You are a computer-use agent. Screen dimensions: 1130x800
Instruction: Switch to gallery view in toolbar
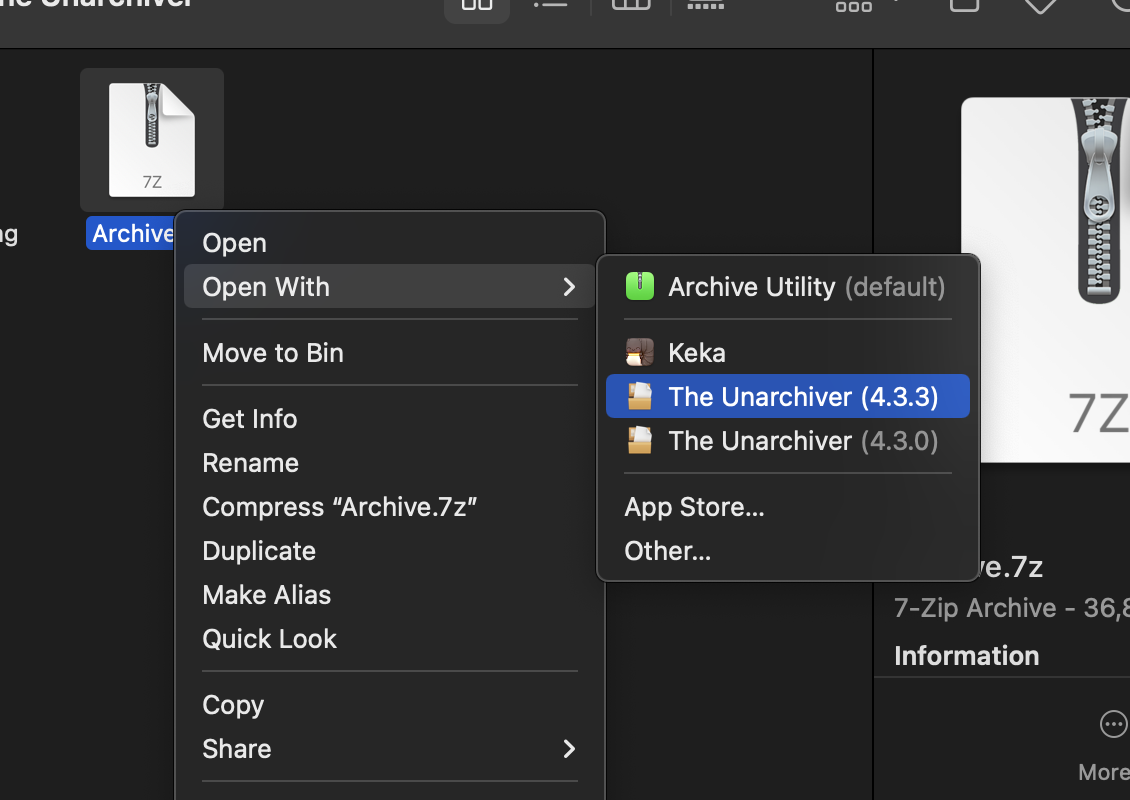click(706, 6)
